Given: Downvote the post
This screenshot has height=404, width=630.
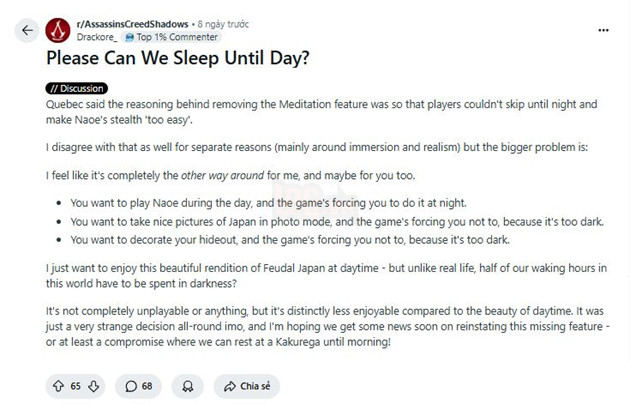Looking at the screenshot, I should pyautogui.click(x=94, y=386).
